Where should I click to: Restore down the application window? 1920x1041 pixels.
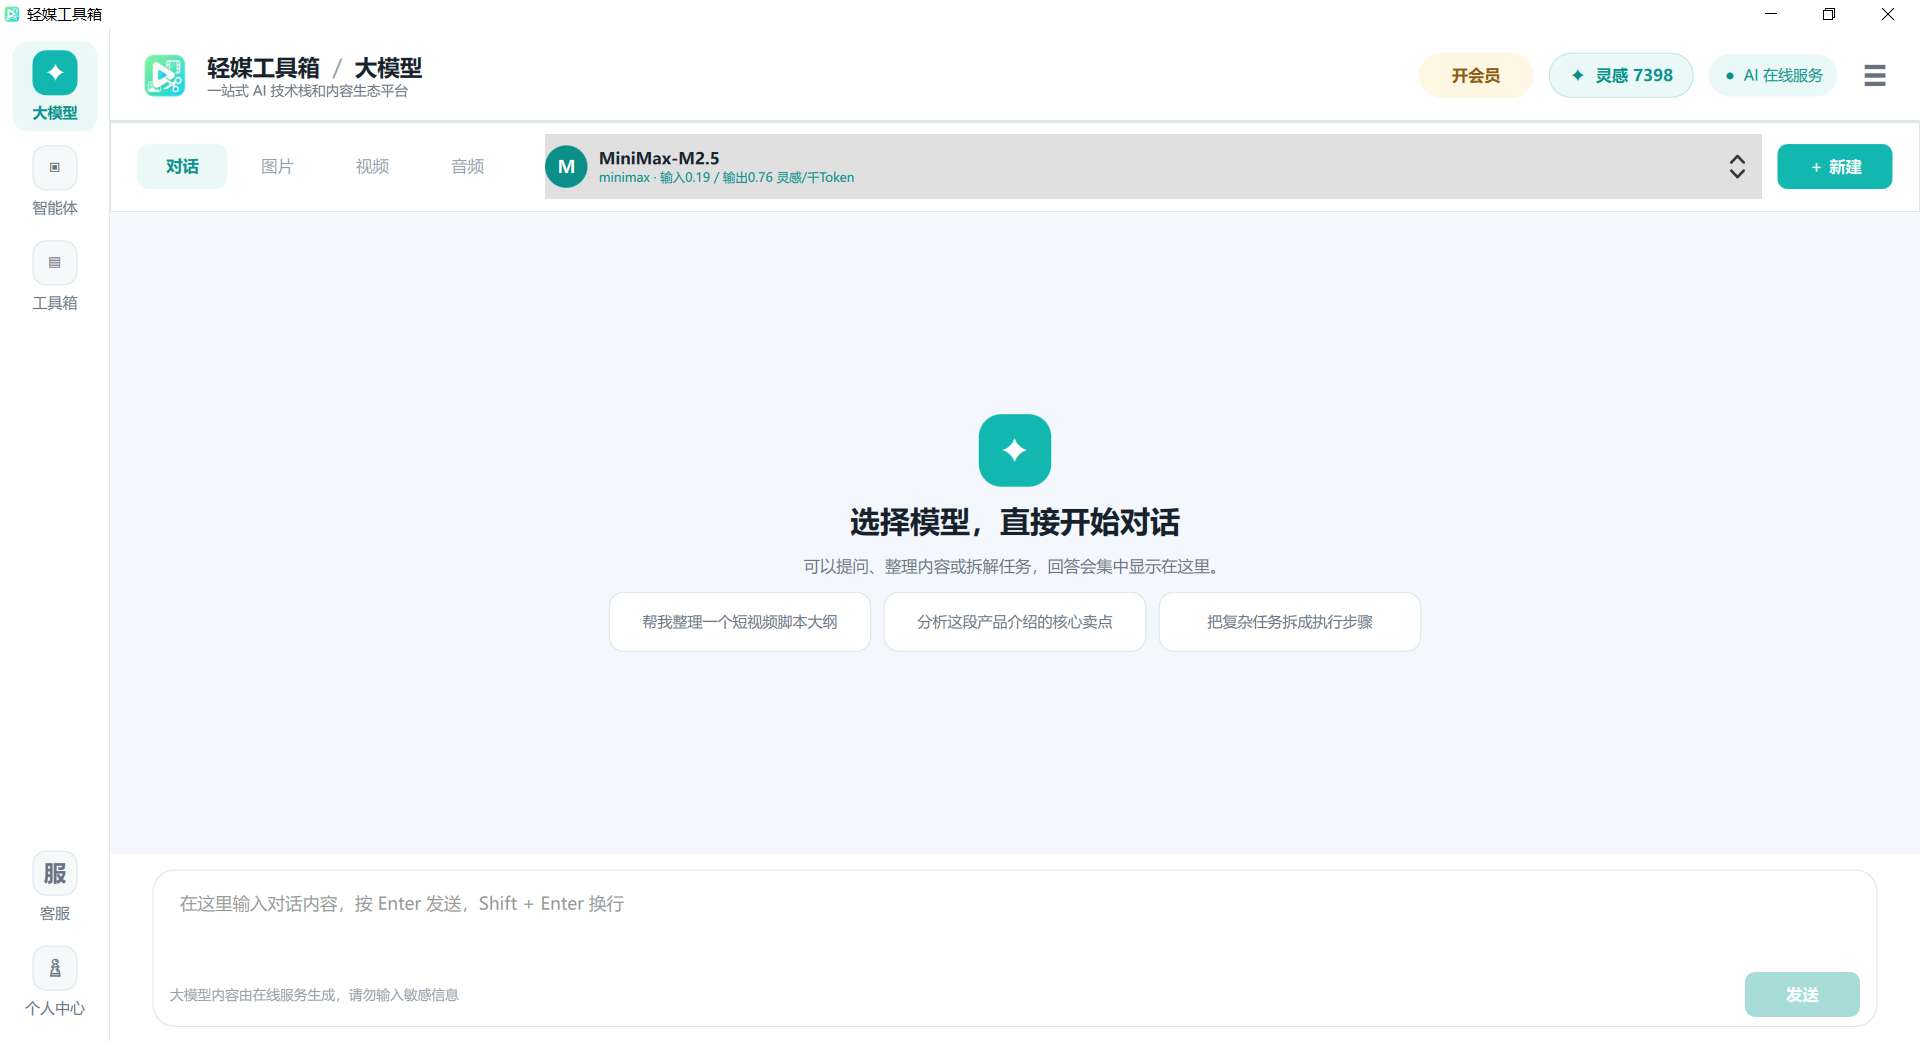(x=1829, y=14)
